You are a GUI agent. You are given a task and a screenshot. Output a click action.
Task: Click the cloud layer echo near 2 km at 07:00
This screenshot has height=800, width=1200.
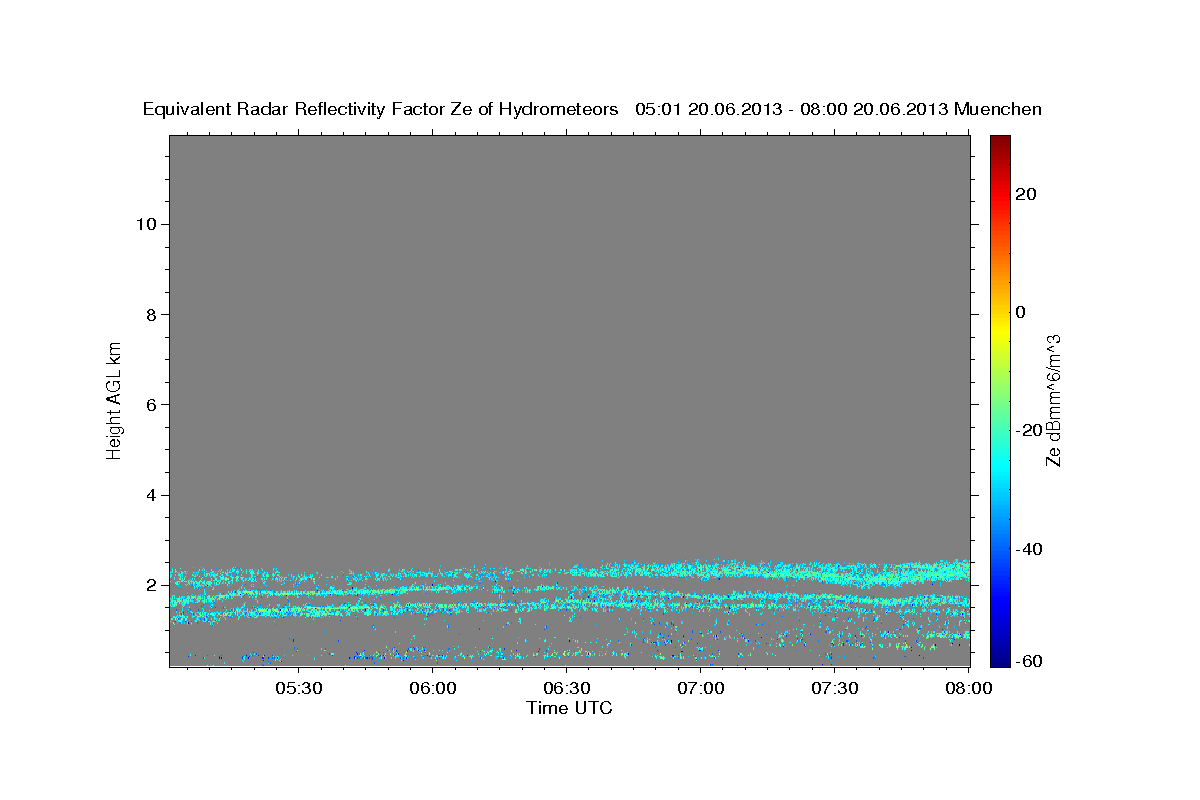(x=702, y=571)
